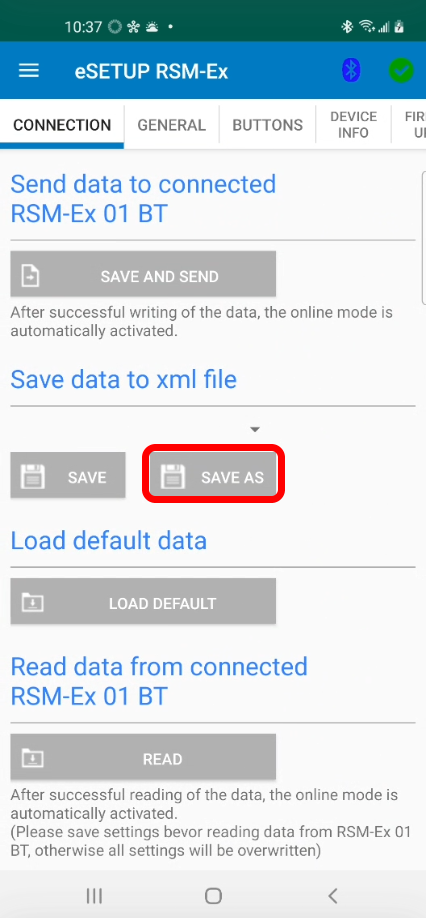This screenshot has height=918, width=426.
Task: Open the hamburger navigation menu
Action: coord(29,71)
